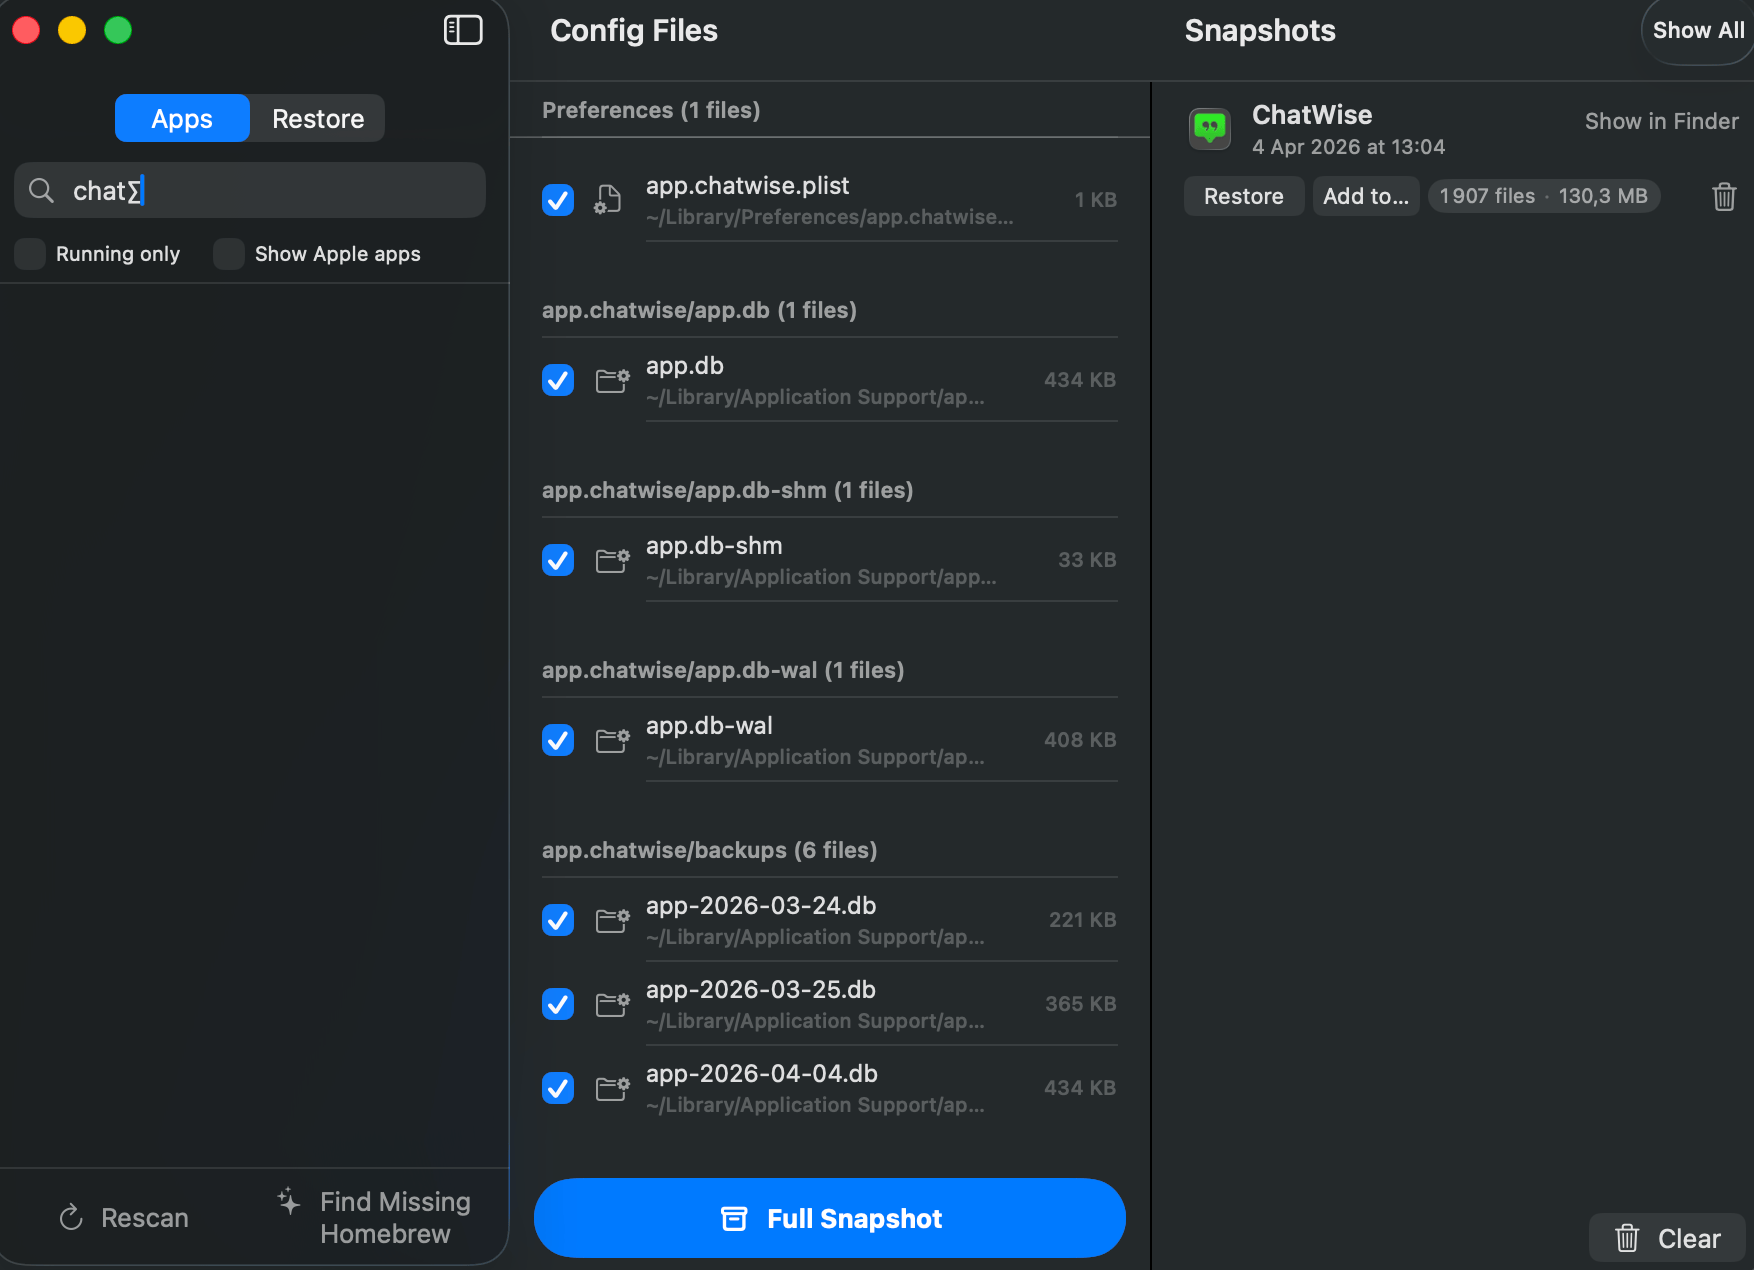Click the folder icon beside app-2026-04-04.db
This screenshot has width=1754, height=1270.
click(x=612, y=1088)
